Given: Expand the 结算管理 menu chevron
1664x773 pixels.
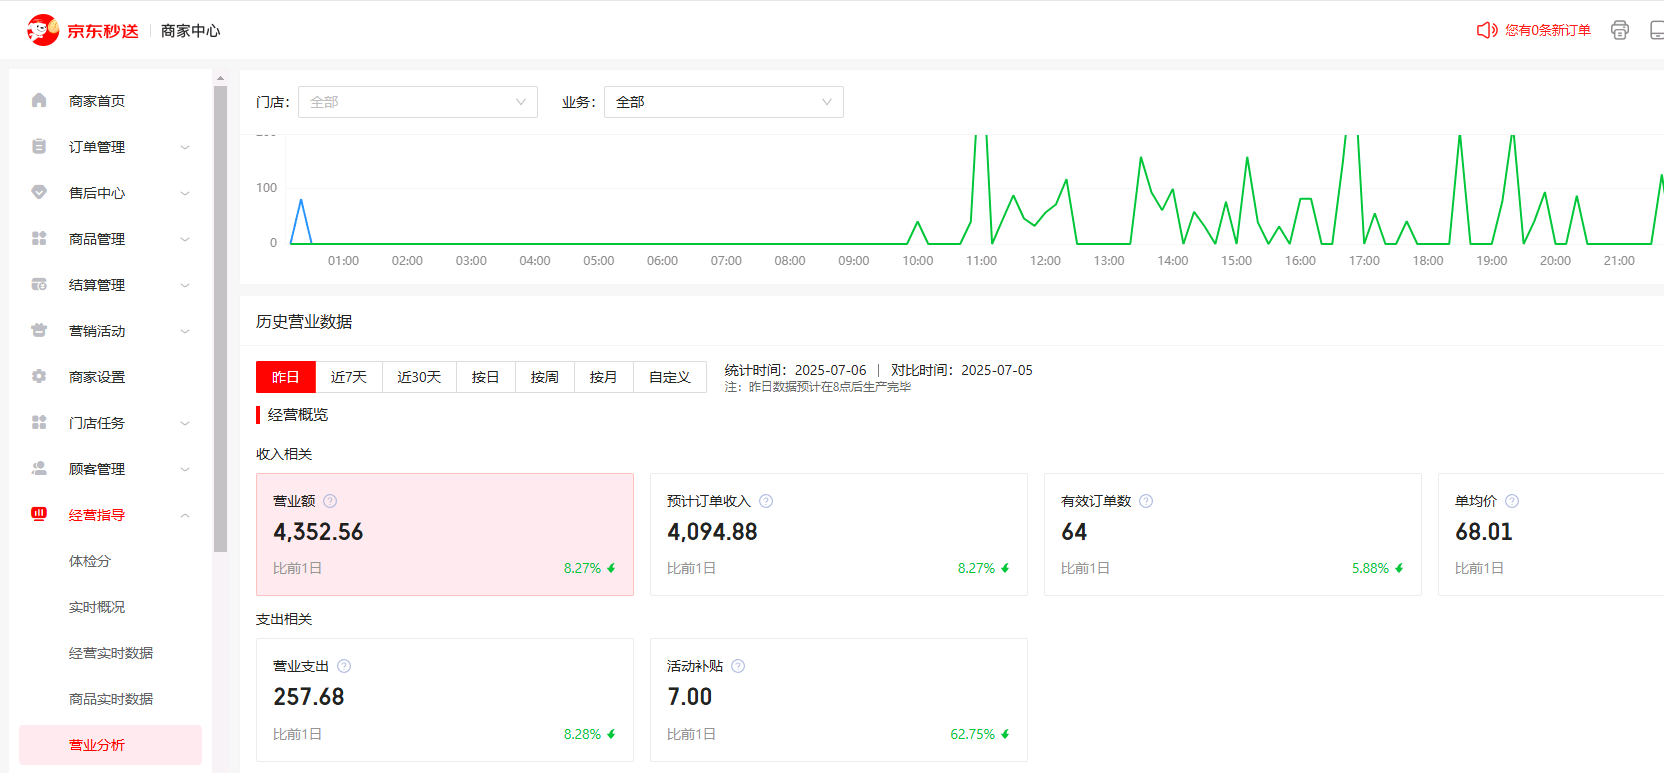Looking at the screenshot, I should pos(185,285).
